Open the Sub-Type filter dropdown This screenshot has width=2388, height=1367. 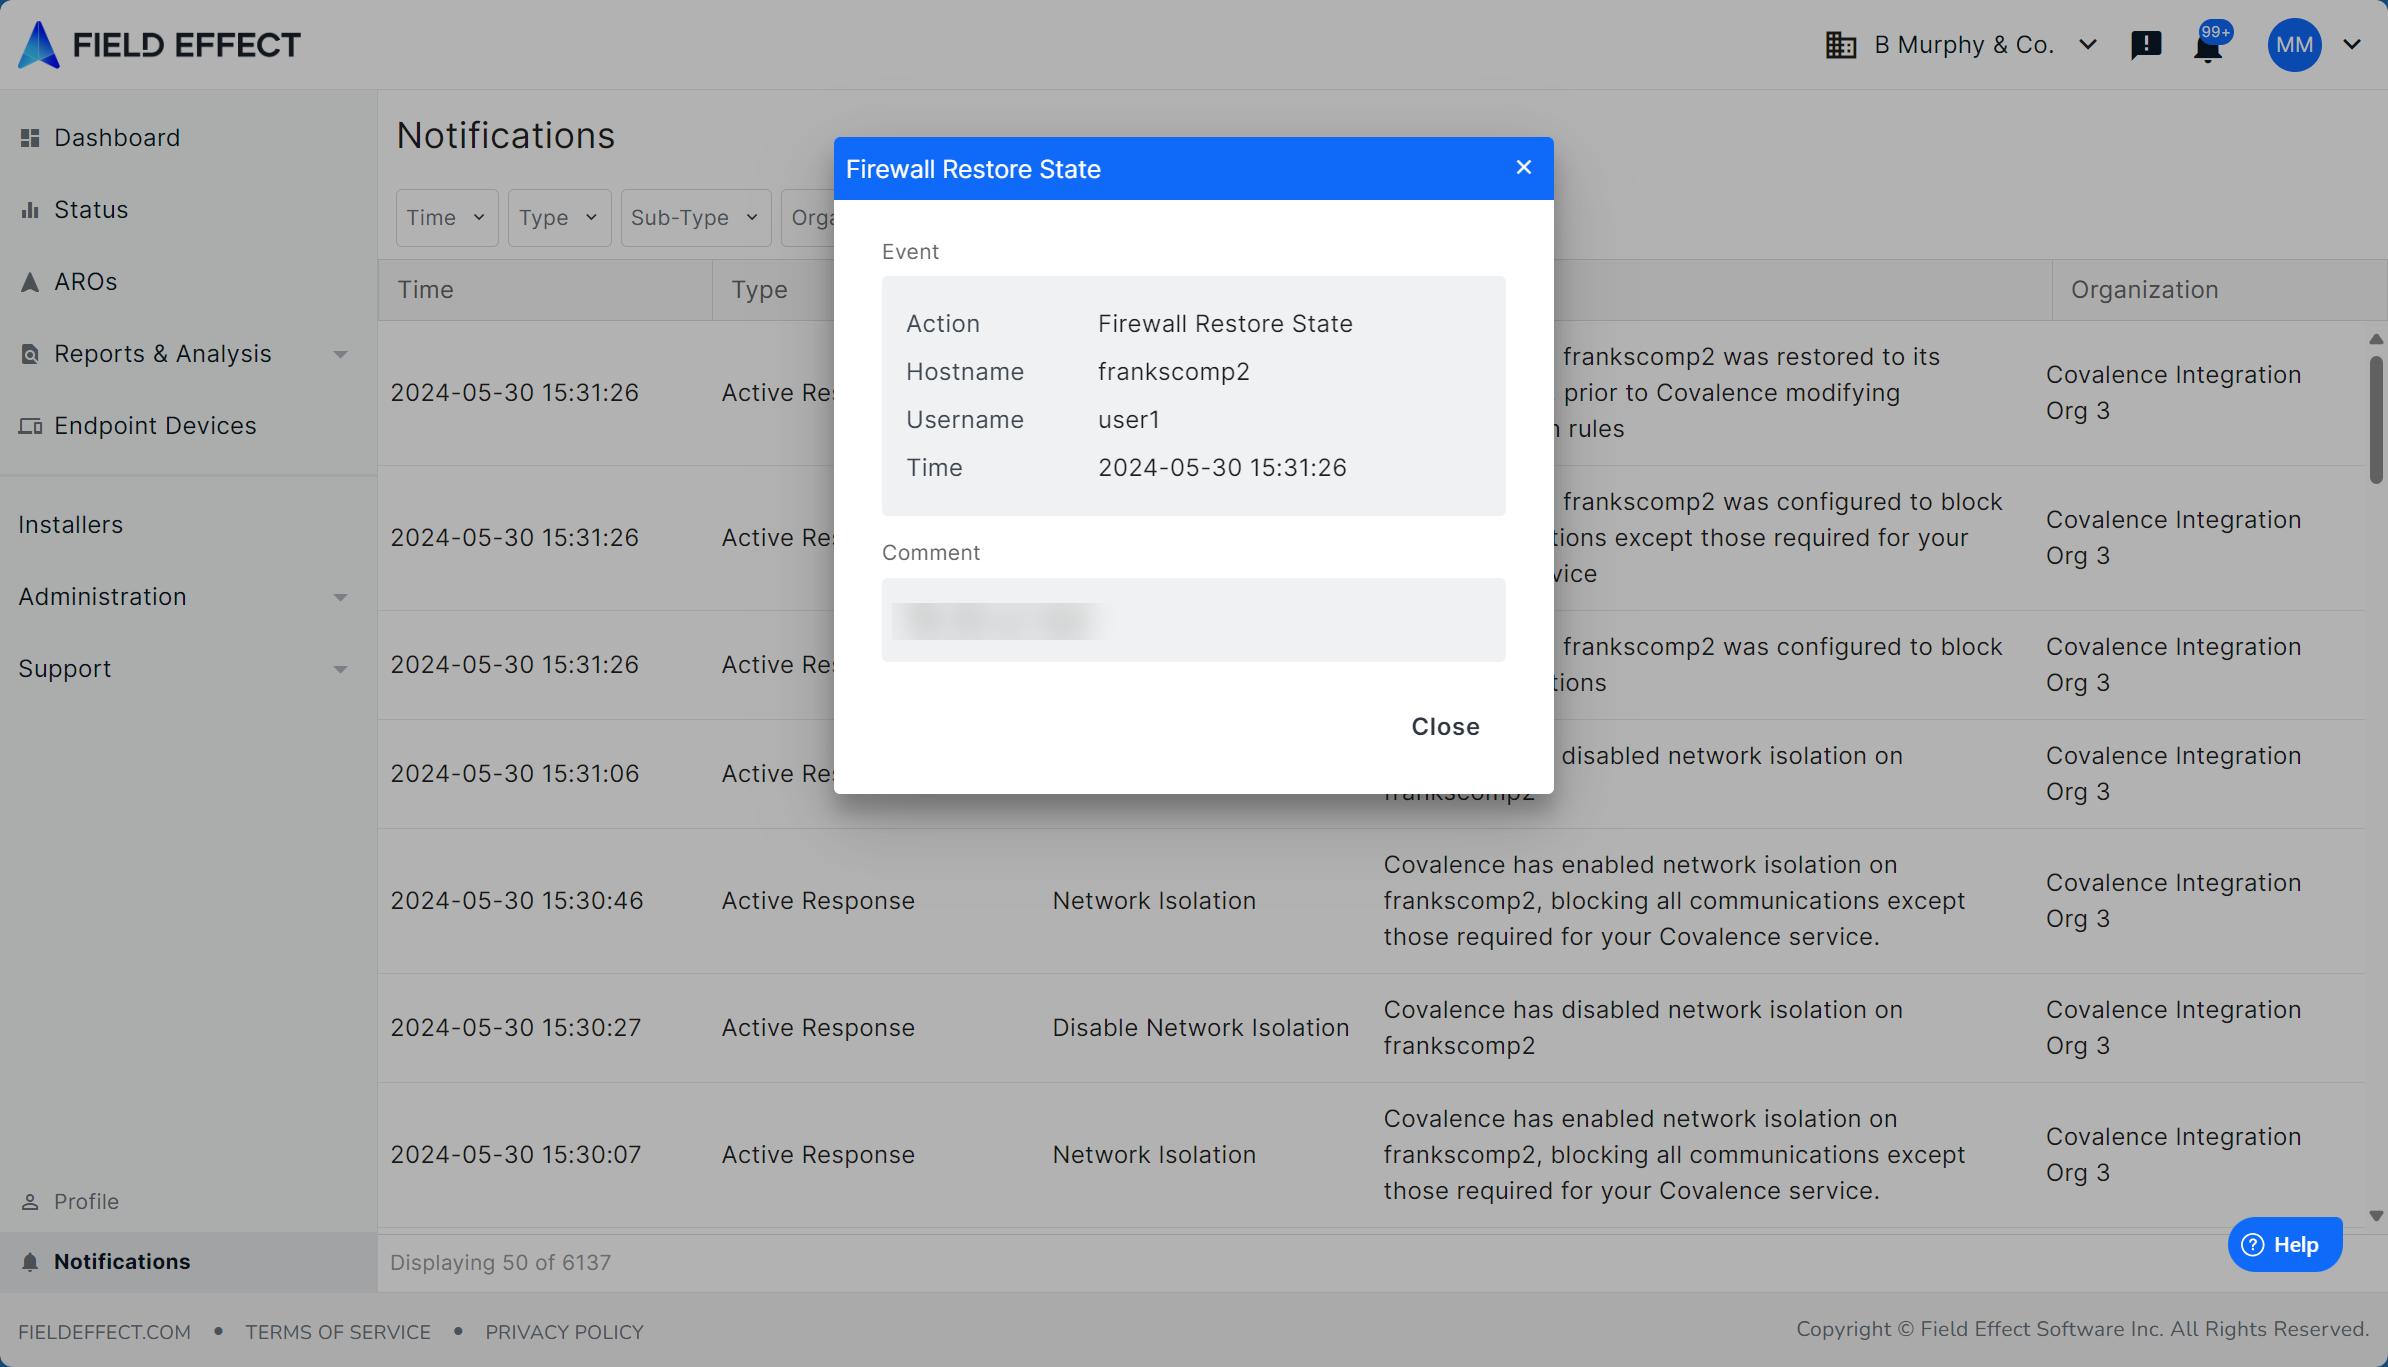tap(695, 218)
